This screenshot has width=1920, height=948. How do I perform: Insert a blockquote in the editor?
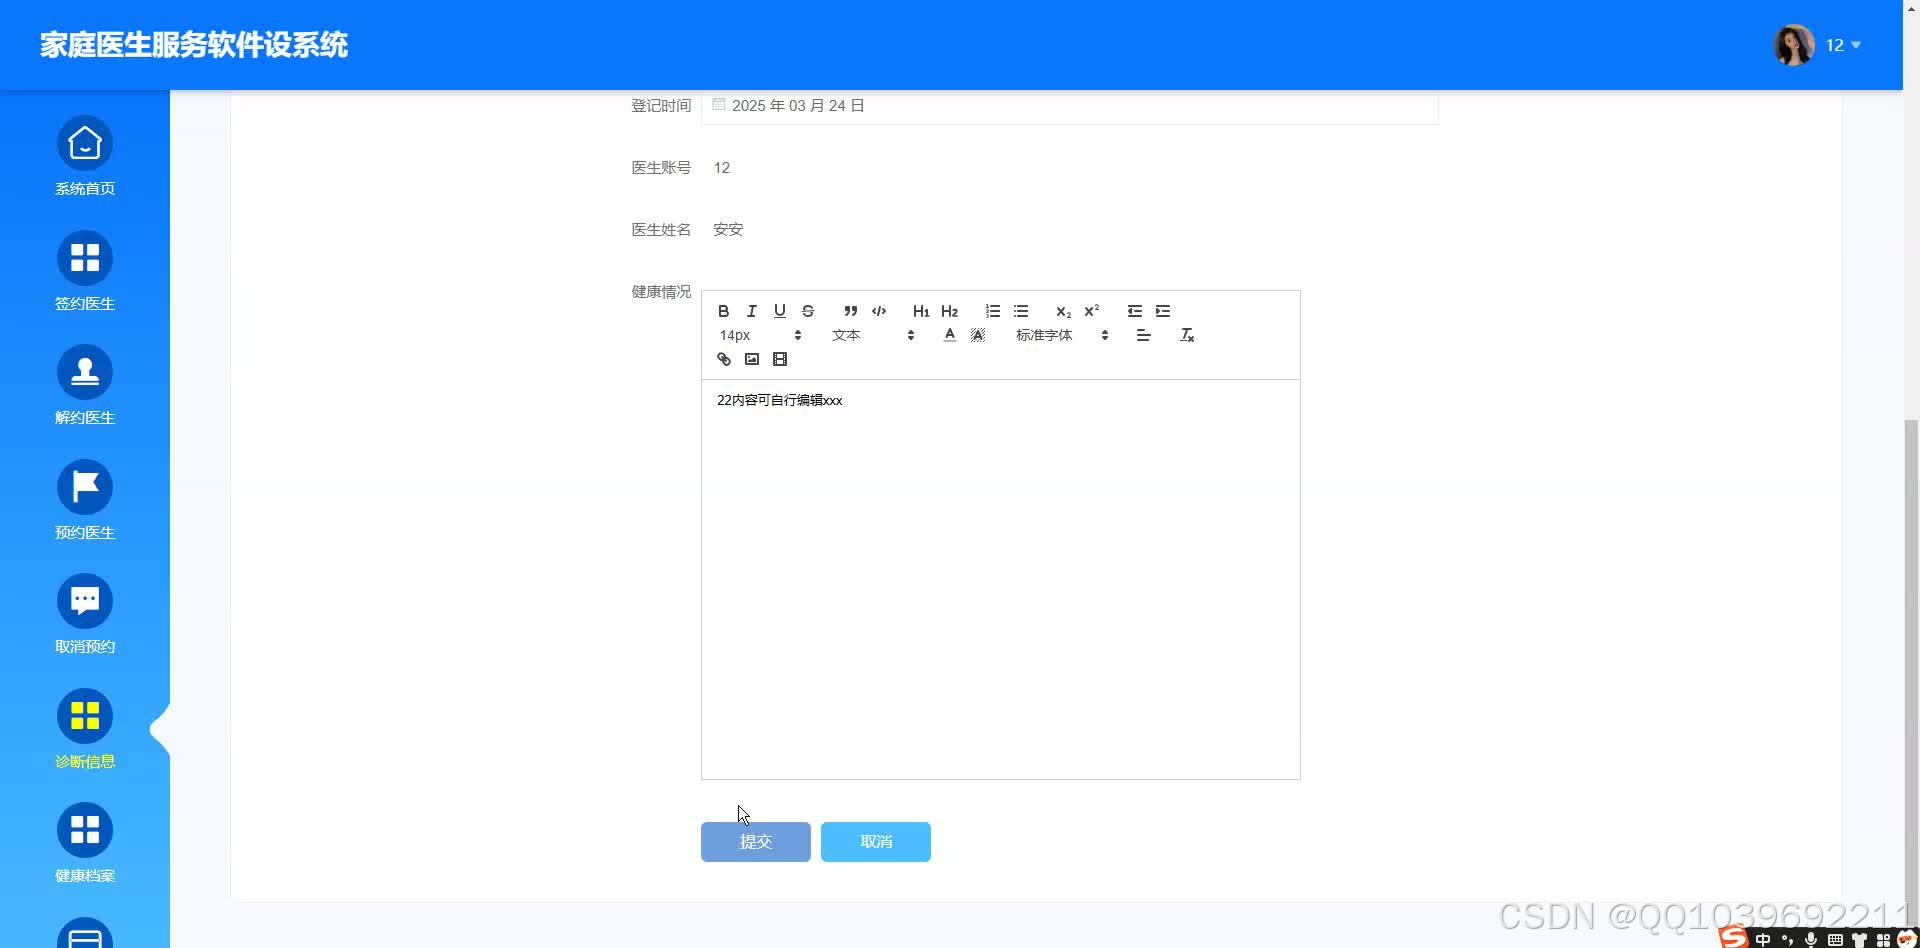pos(849,311)
